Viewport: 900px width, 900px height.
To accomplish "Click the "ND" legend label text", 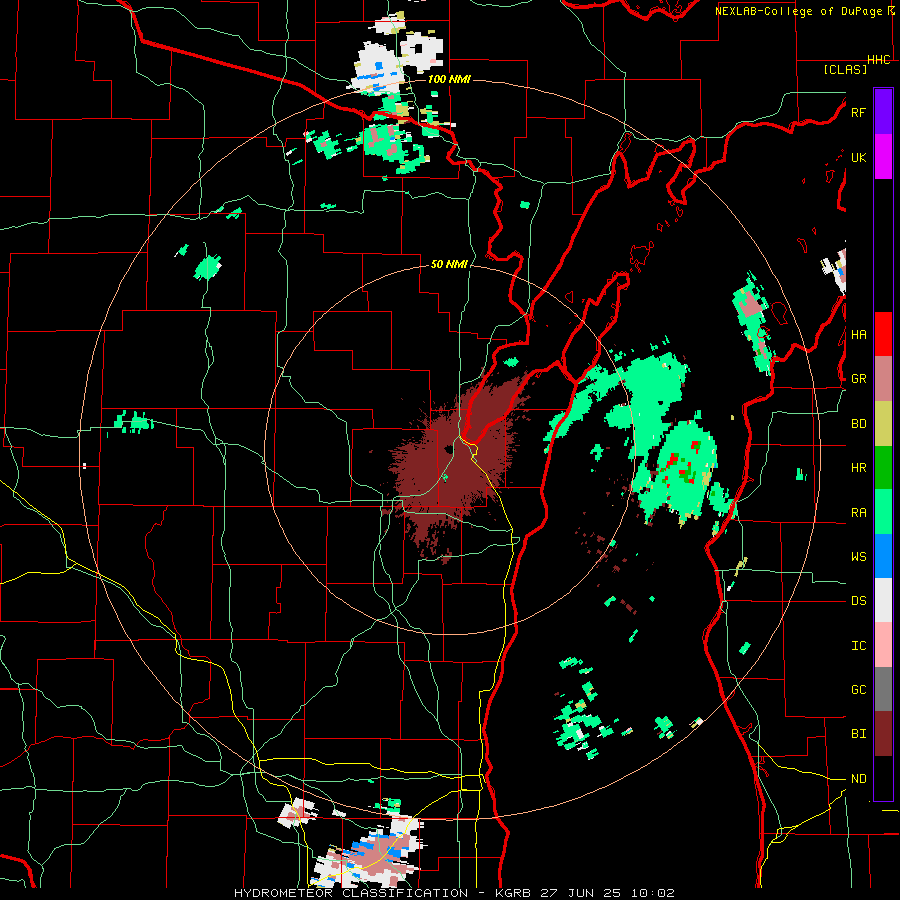I will pyautogui.click(x=858, y=779).
